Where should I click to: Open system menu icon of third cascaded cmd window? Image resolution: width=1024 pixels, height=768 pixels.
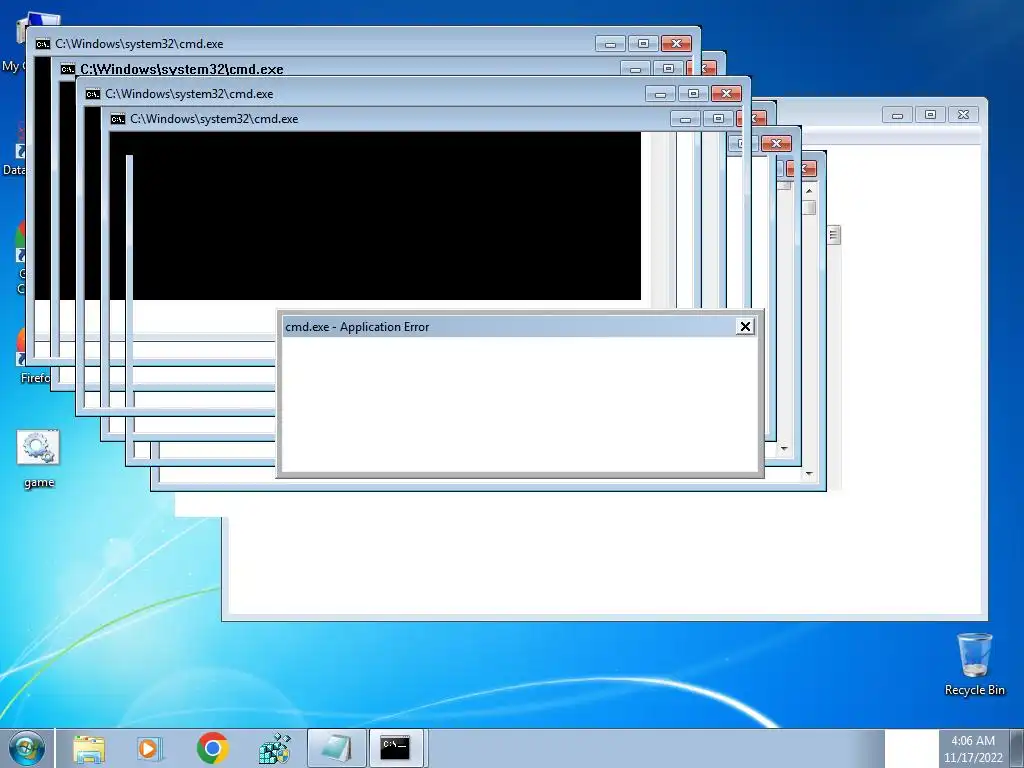pos(93,94)
